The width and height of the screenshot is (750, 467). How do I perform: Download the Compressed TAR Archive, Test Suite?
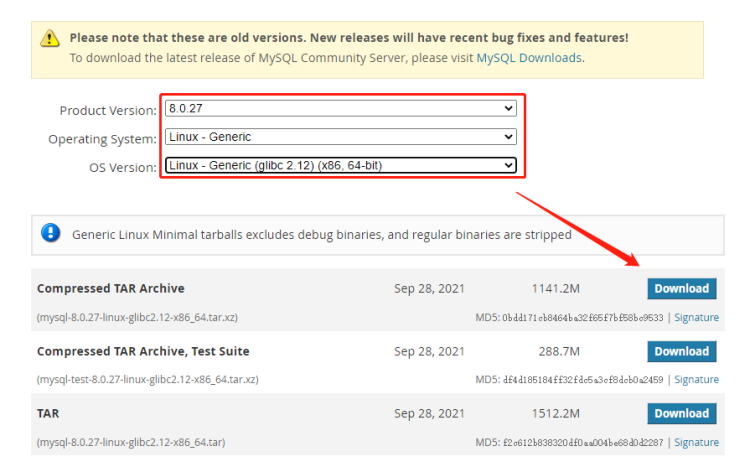[682, 351]
